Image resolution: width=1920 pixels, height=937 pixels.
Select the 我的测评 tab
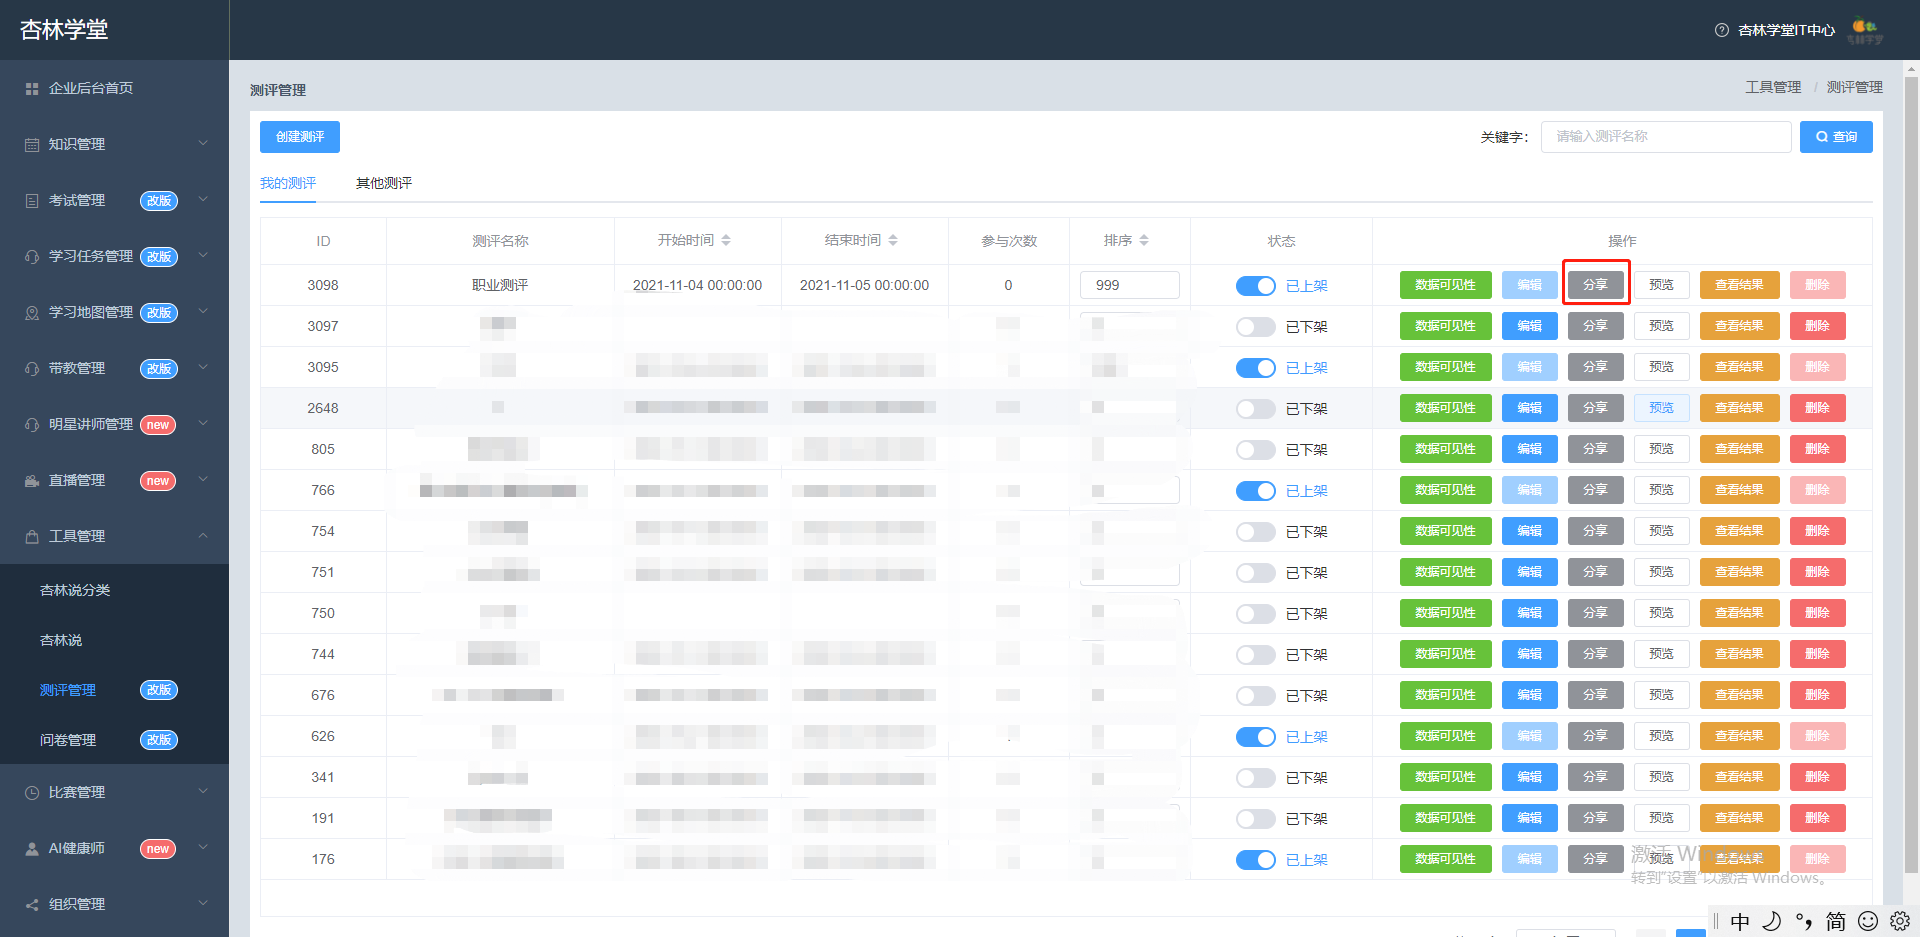(x=288, y=183)
